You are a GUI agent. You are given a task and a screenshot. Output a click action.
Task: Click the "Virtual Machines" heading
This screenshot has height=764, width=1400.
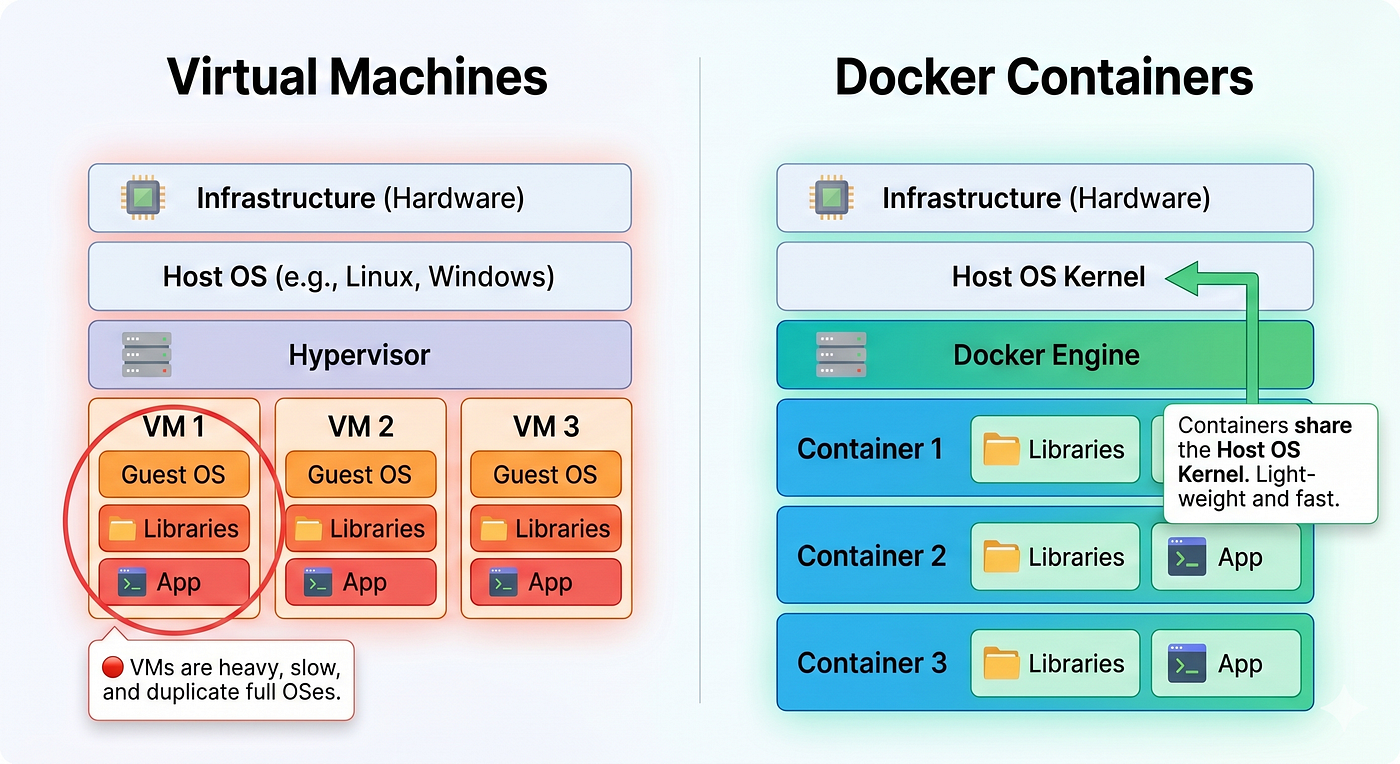[357, 77]
